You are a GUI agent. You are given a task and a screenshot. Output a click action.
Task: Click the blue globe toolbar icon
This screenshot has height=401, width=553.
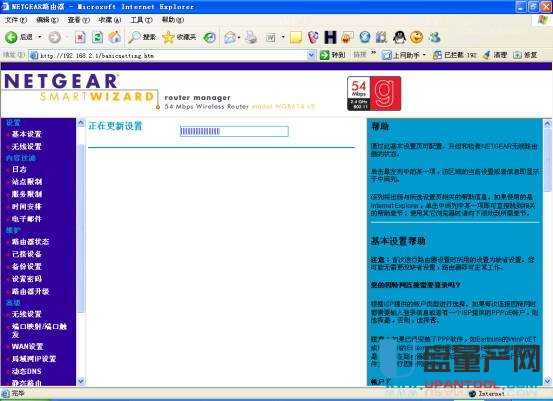point(365,37)
